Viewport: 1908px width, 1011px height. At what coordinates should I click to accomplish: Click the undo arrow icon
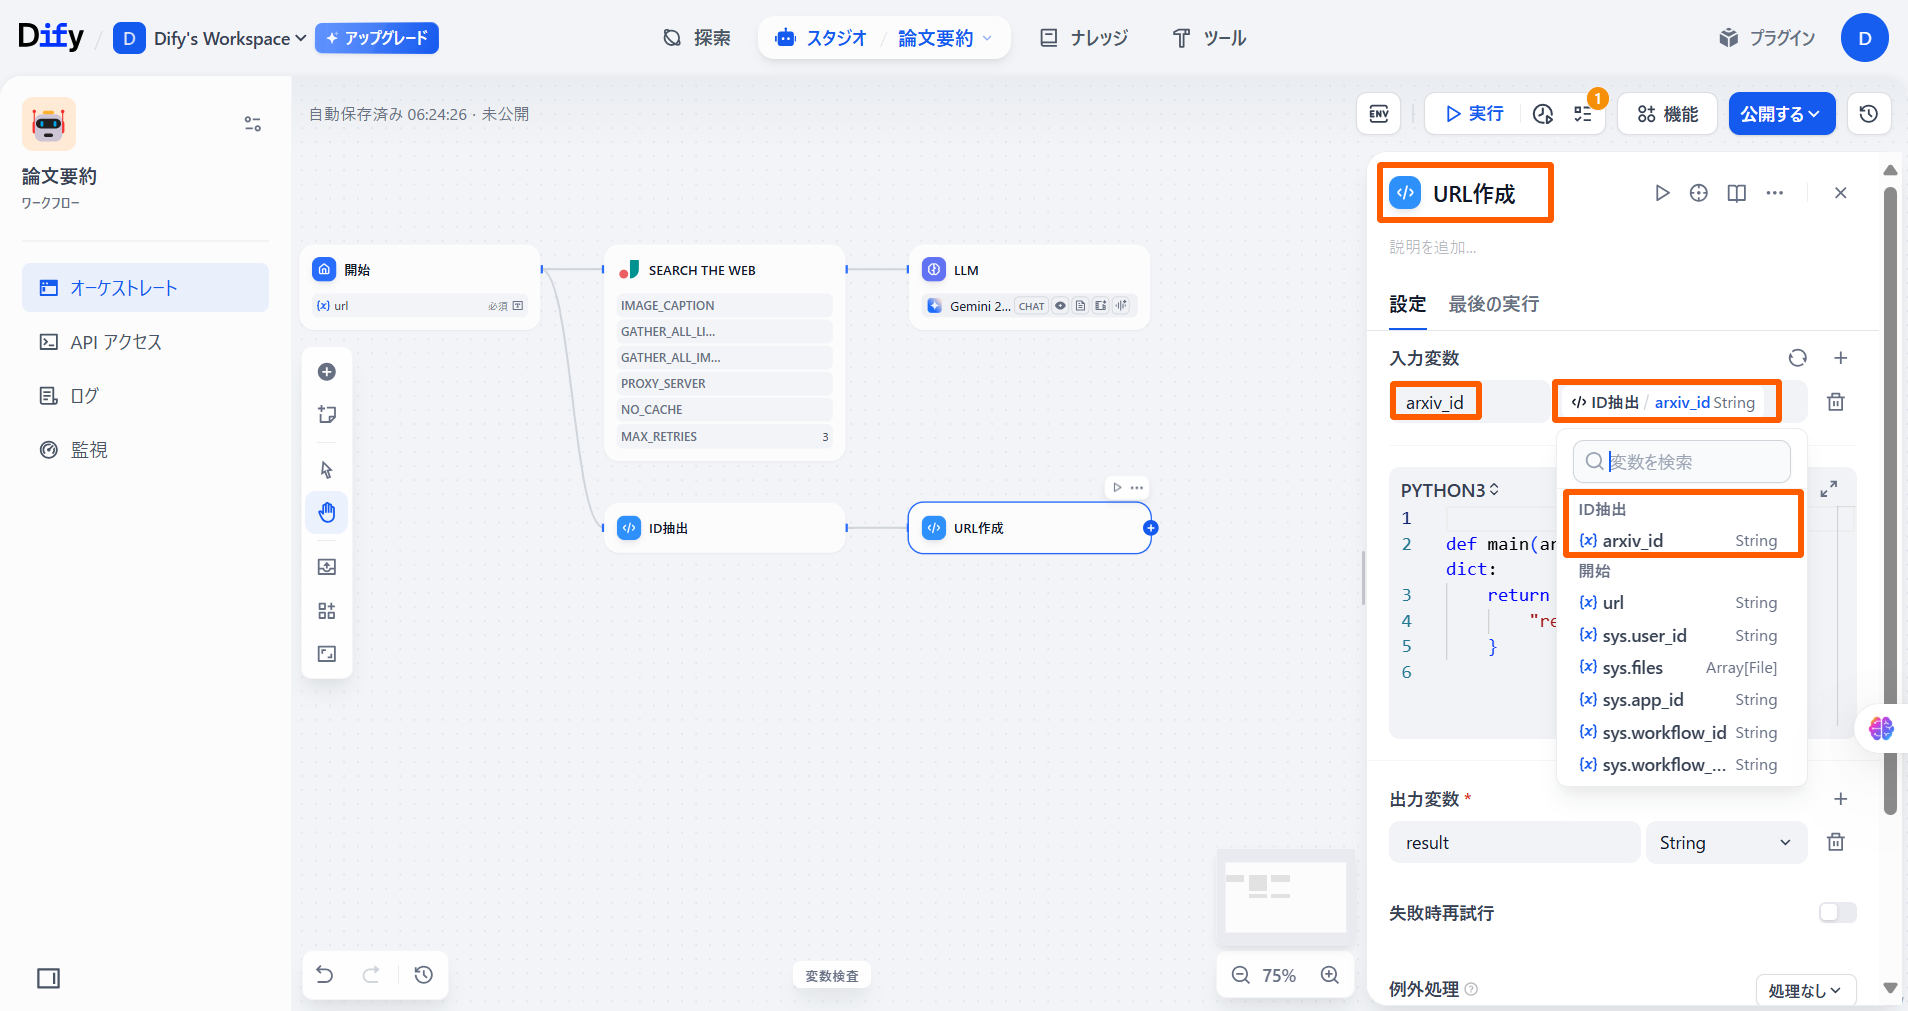click(x=325, y=975)
